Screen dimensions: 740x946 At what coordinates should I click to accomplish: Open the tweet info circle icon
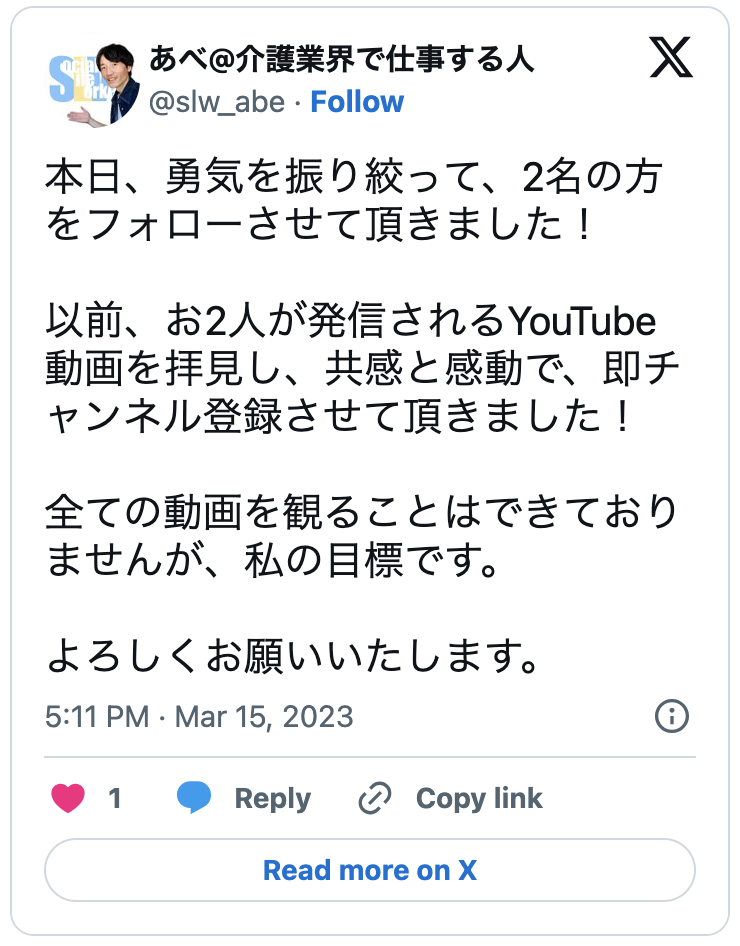pos(671,716)
